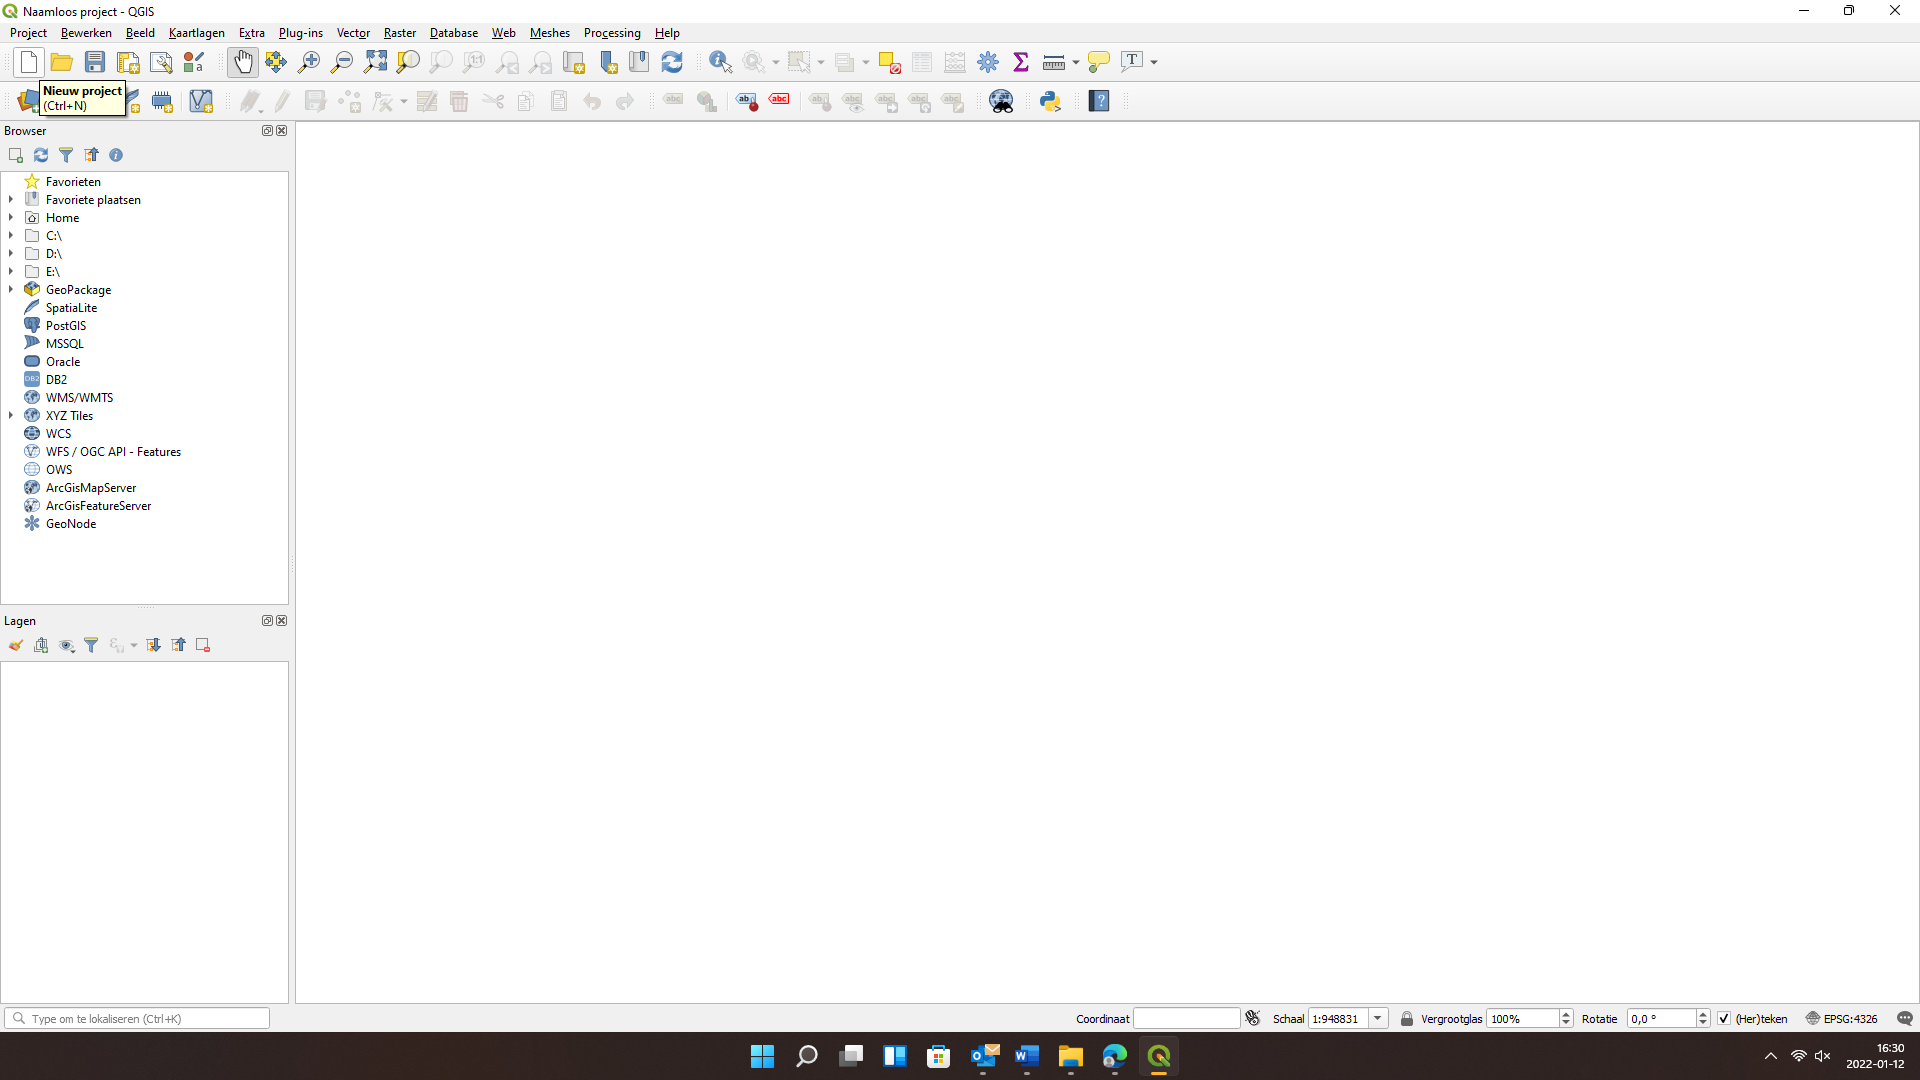Click the Zoom to Selection icon
1920x1080 pixels.
(408, 62)
